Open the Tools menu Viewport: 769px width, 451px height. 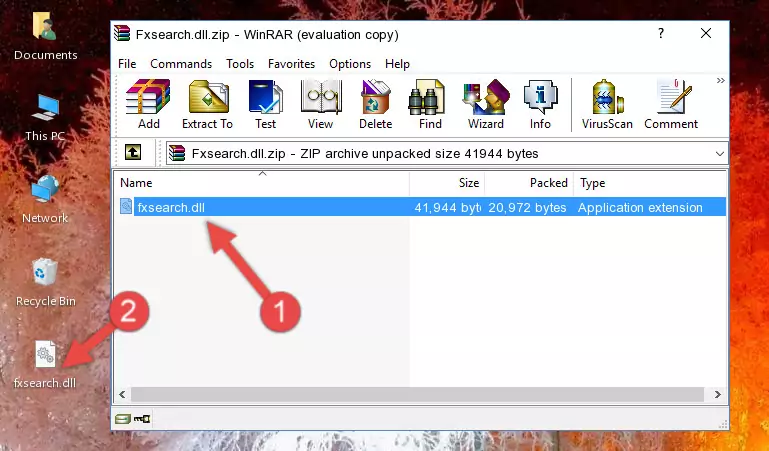point(240,64)
